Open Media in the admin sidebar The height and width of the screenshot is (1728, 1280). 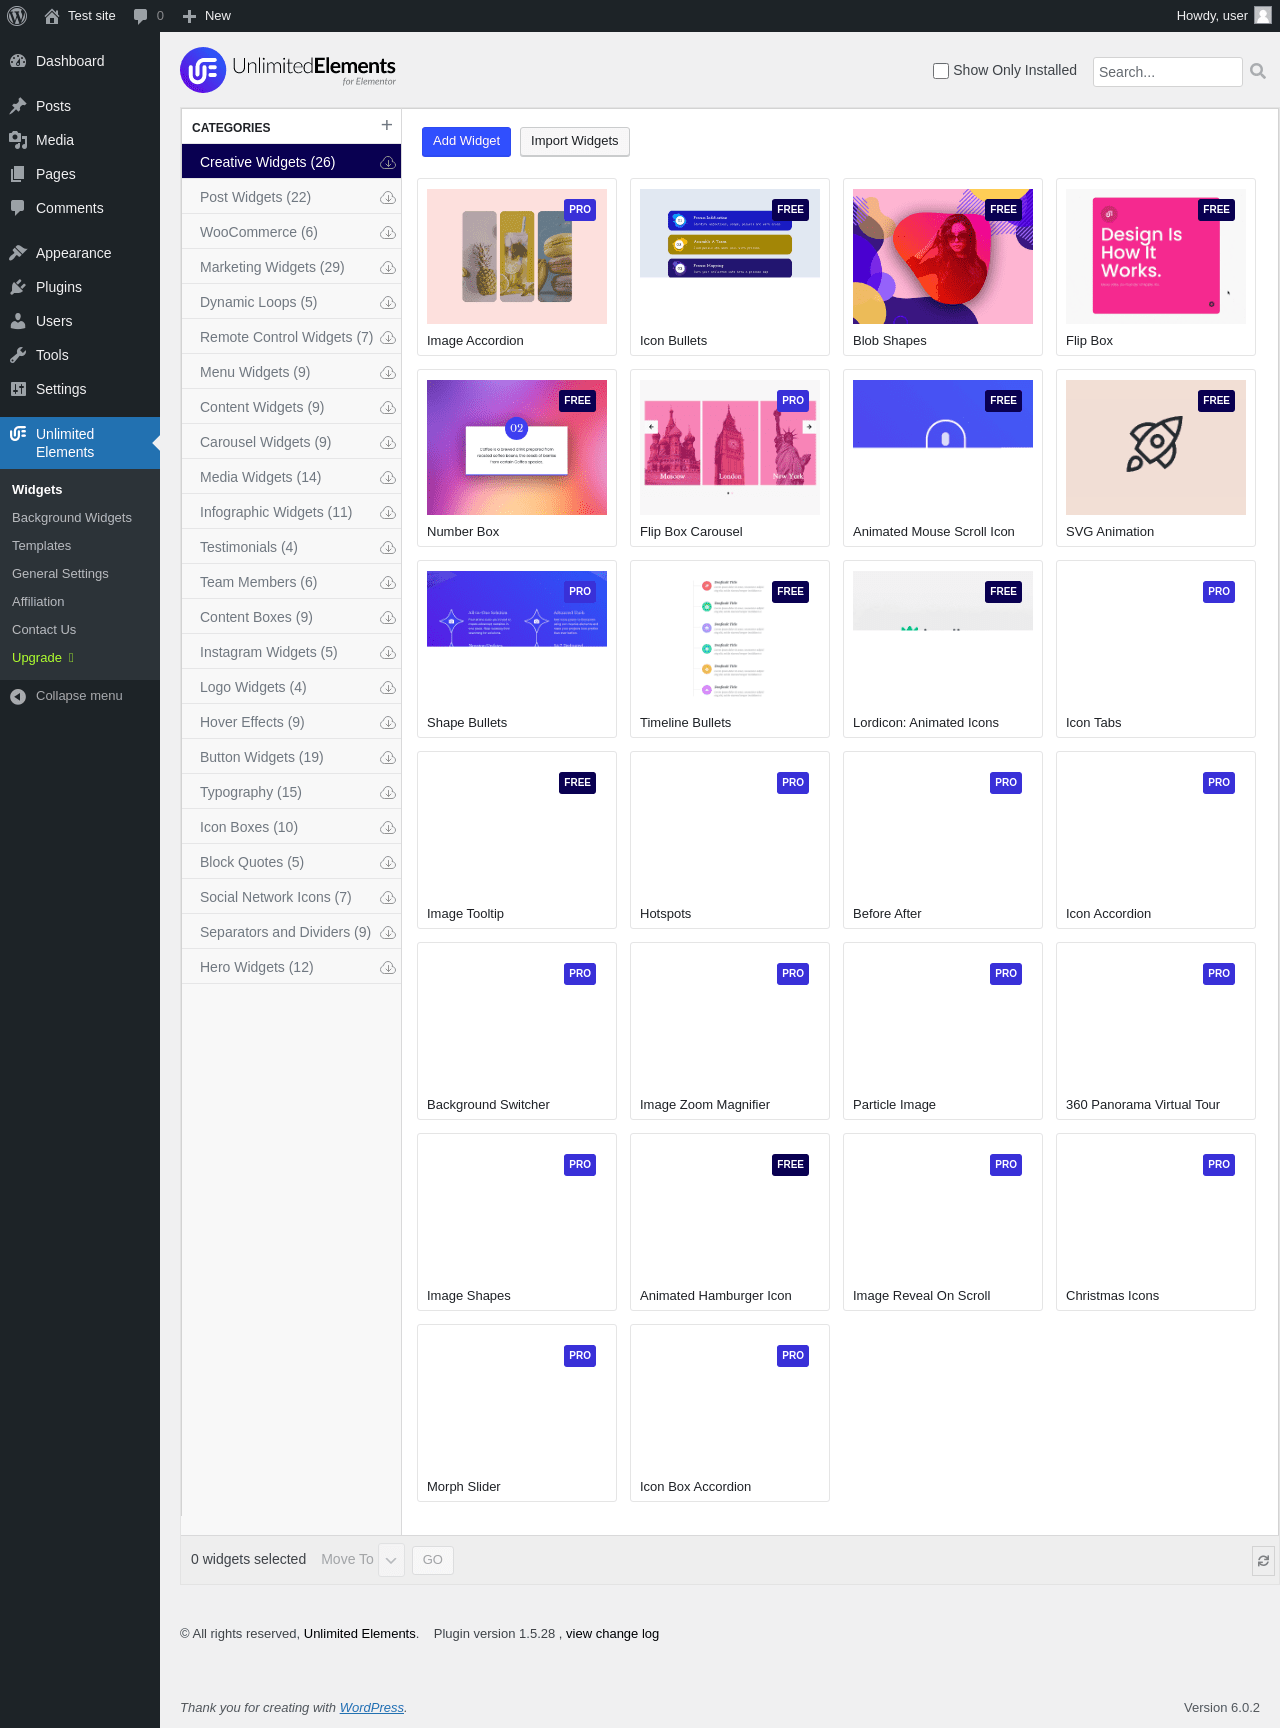coord(80,140)
